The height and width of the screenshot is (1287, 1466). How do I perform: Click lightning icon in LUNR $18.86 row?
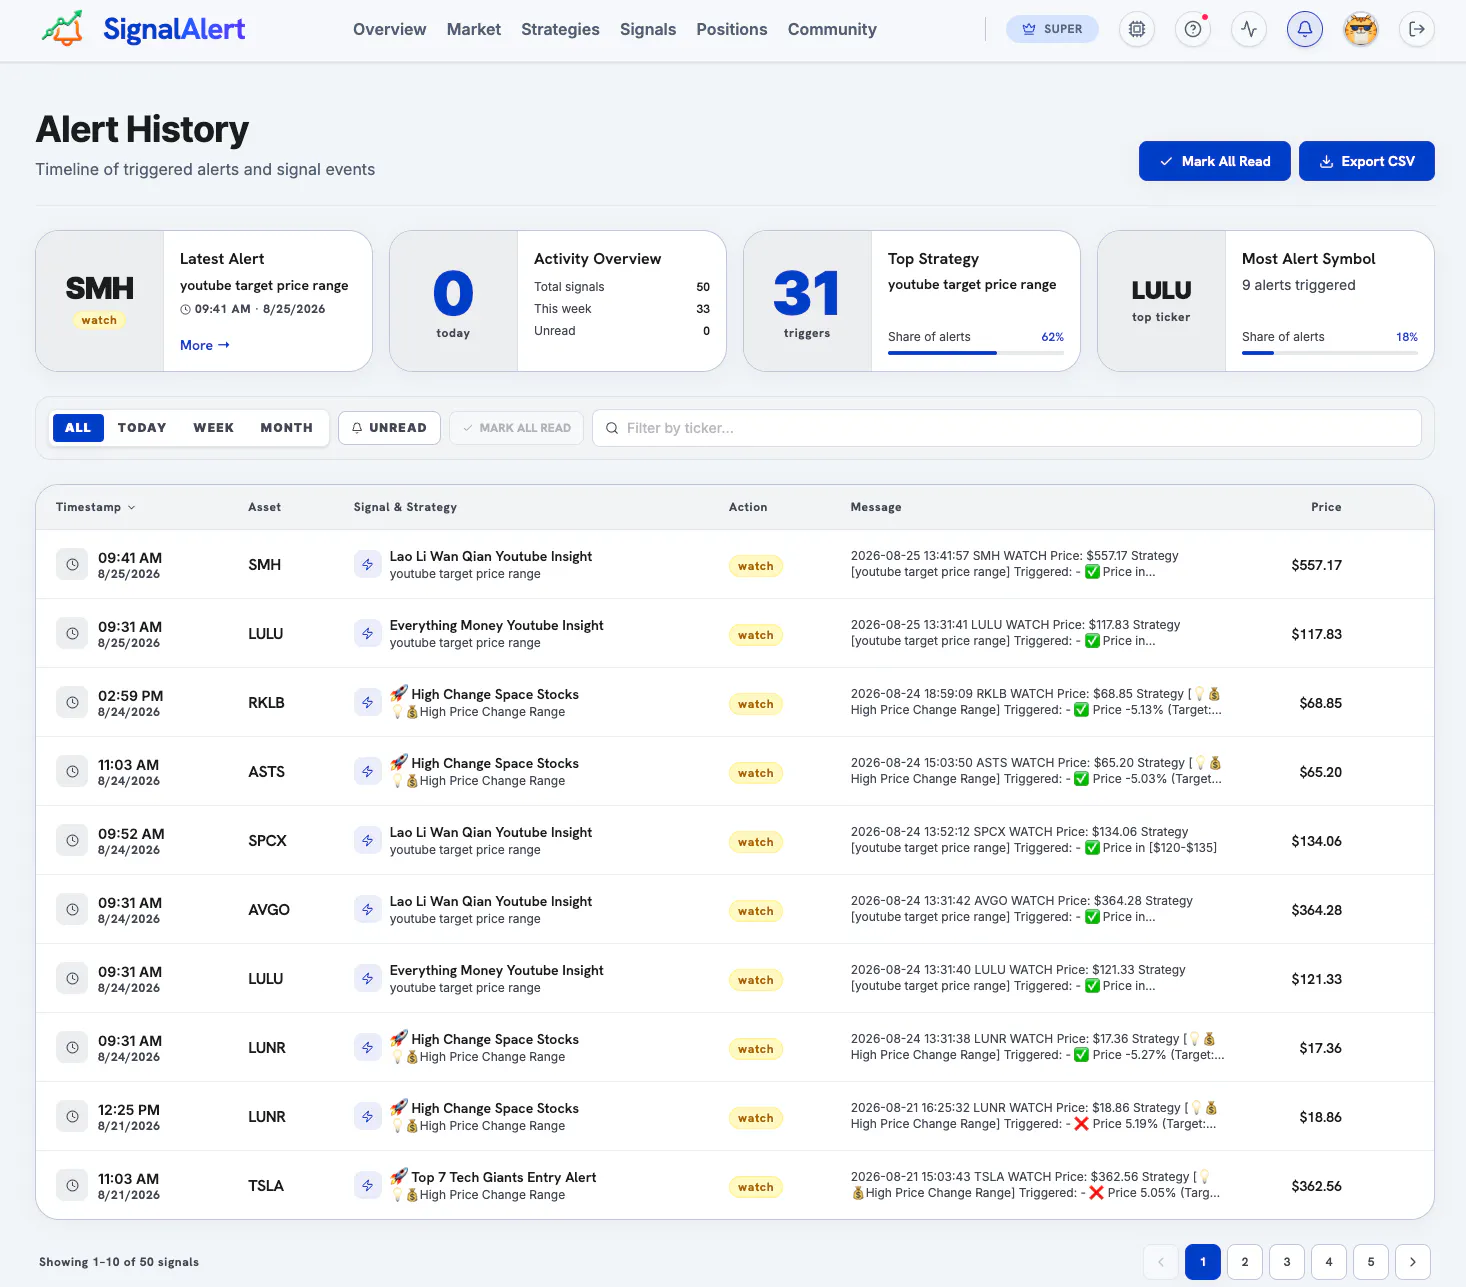pos(367,1117)
